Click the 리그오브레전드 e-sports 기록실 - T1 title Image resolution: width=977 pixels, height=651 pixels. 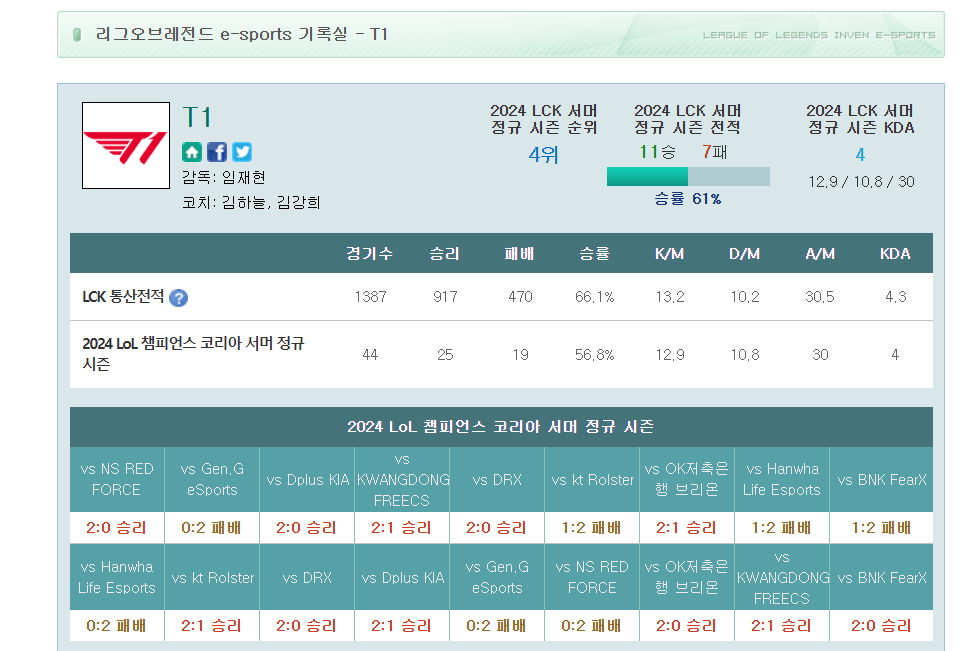click(x=242, y=34)
